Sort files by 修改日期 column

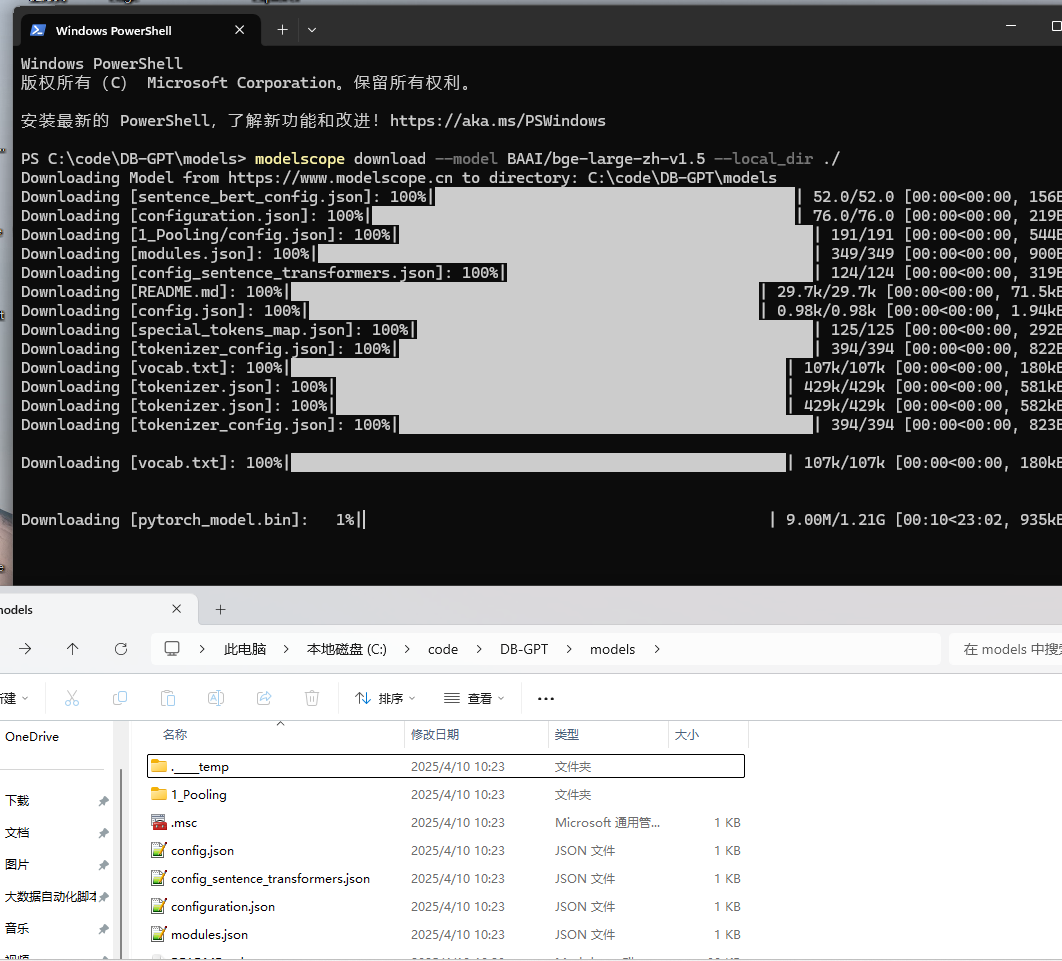(435, 734)
